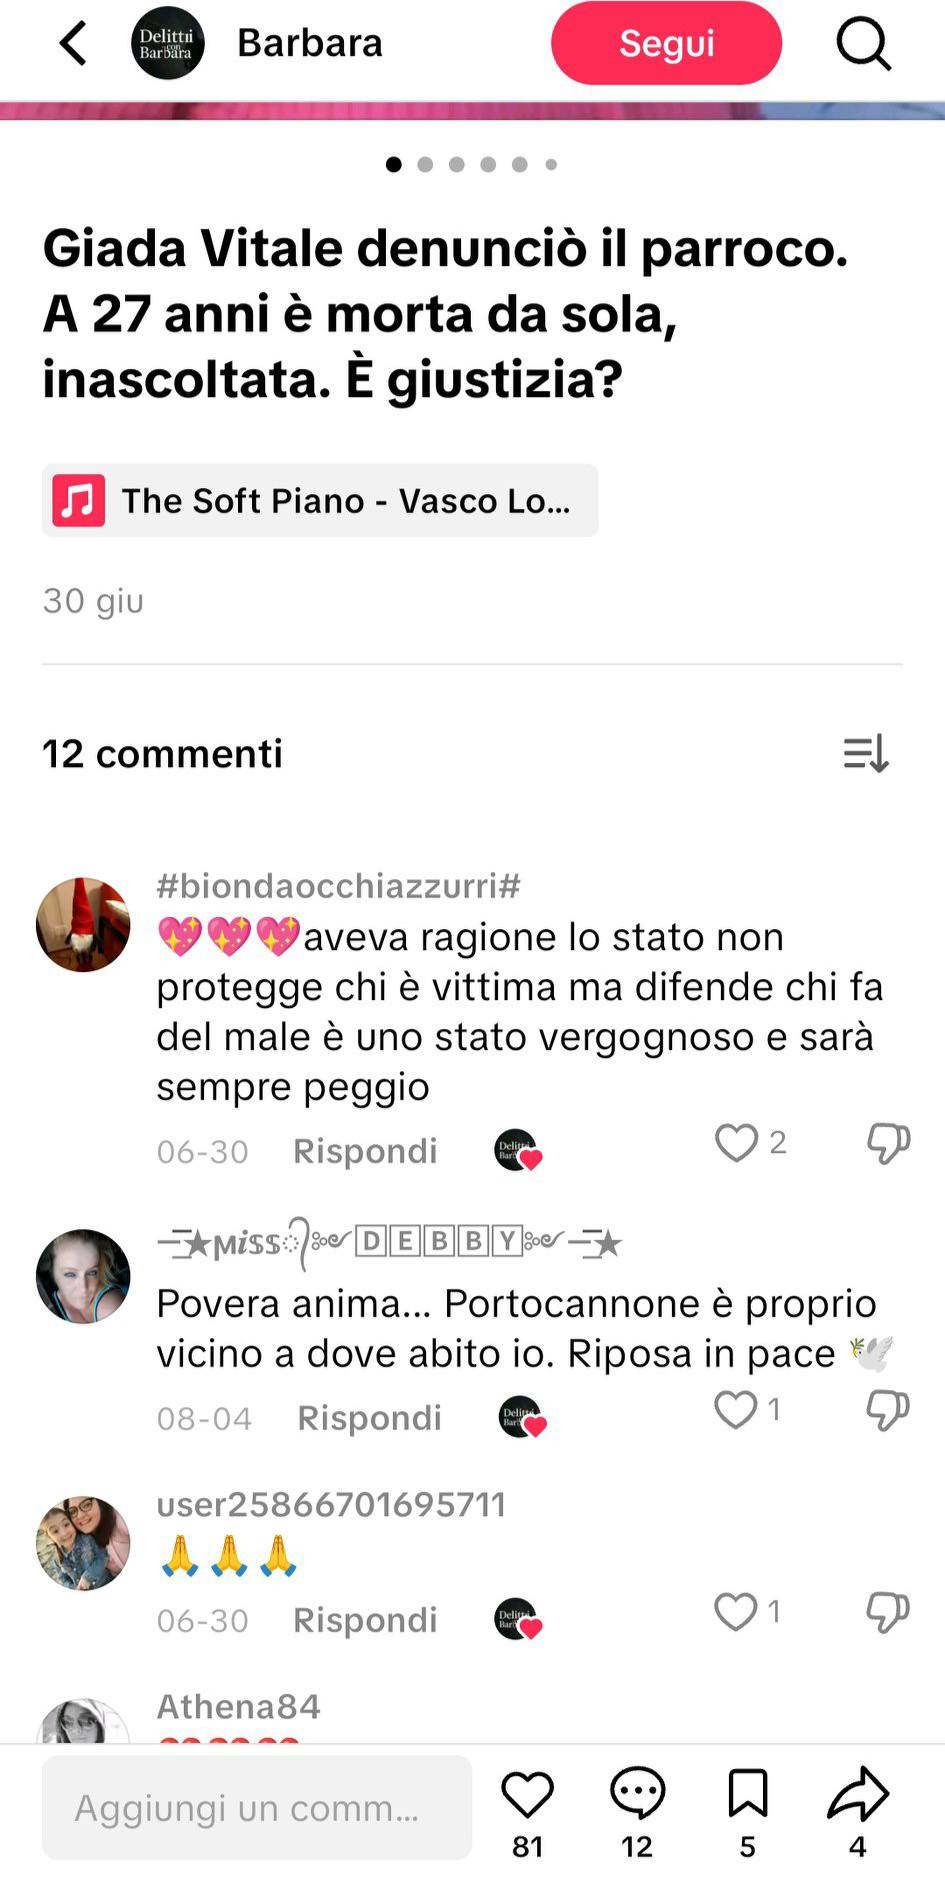The height and width of the screenshot is (1900, 945).
Task: Share the post with arrow icon
Action: (x=858, y=1793)
